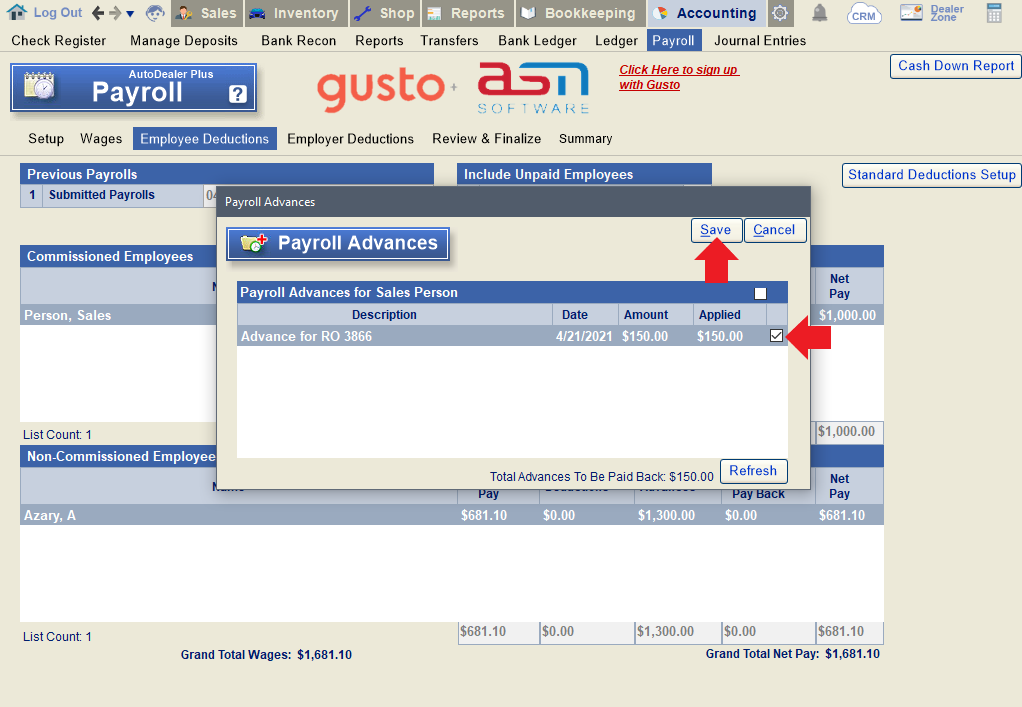Click the Payroll Advances folder icon
This screenshot has width=1022, height=707.
(x=254, y=243)
